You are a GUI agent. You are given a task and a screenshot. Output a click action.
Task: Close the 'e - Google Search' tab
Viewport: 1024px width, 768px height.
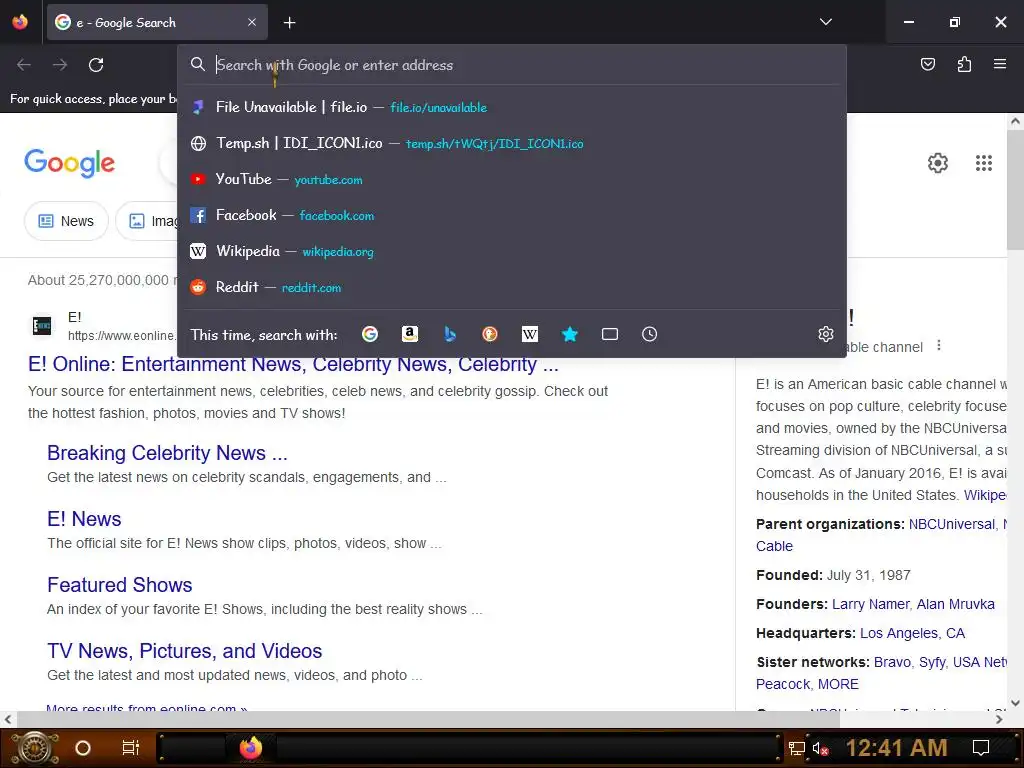[x=252, y=22]
